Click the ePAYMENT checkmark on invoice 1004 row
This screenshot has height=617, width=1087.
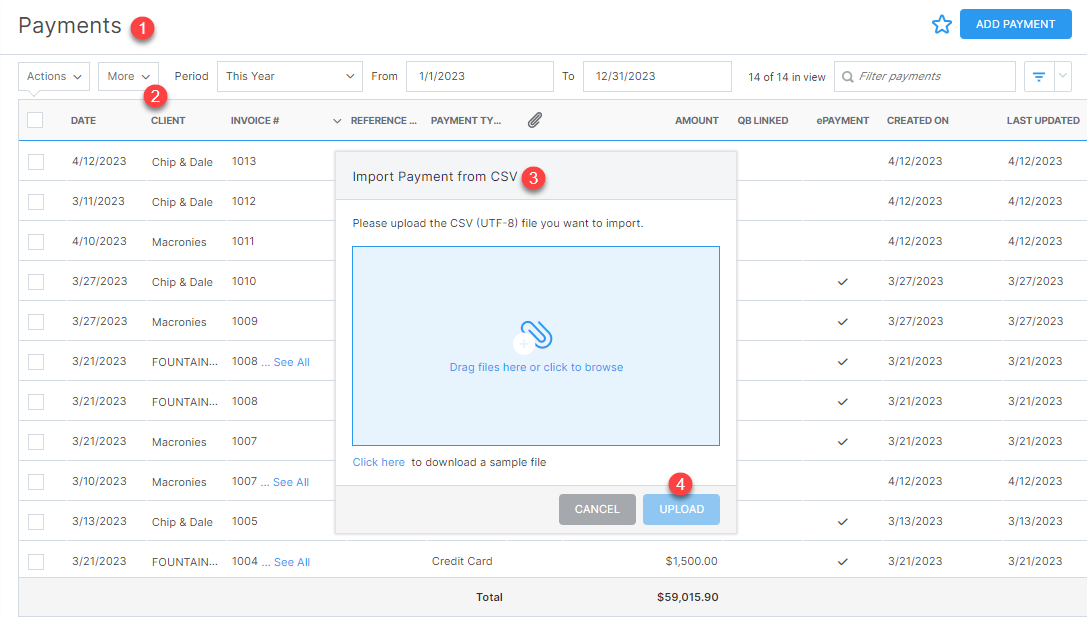pos(842,561)
